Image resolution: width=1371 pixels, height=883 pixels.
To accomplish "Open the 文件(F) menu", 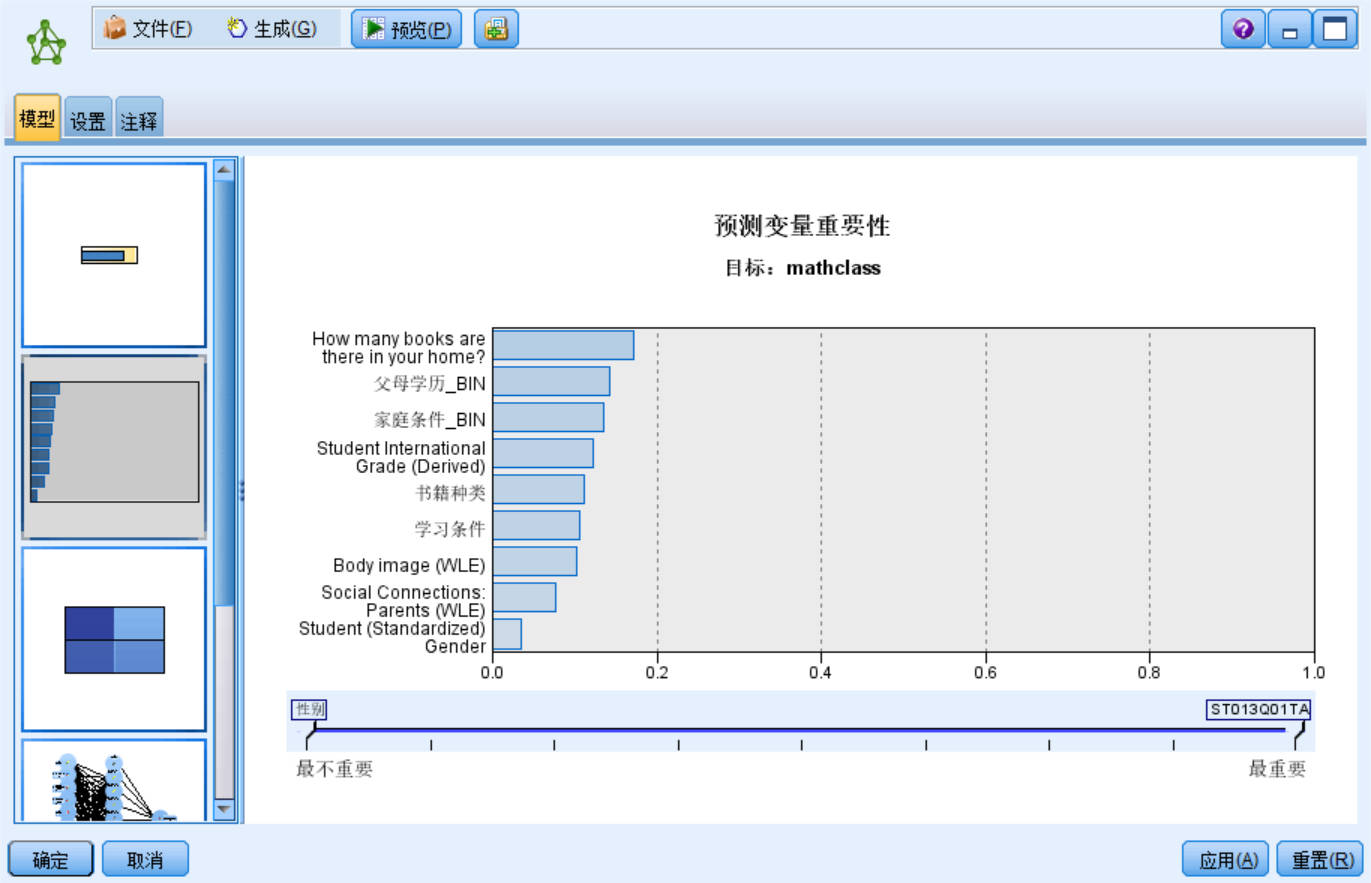I will click(x=149, y=29).
